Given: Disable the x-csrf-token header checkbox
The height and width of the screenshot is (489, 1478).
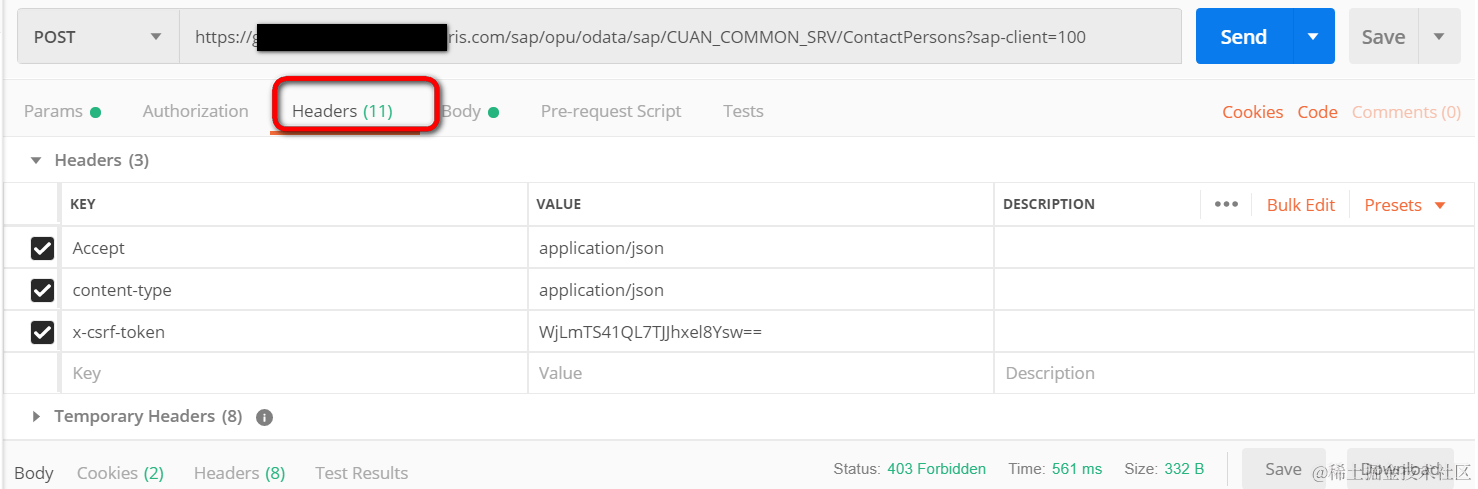Looking at the screenshot, I should click(x=42, y=332).
